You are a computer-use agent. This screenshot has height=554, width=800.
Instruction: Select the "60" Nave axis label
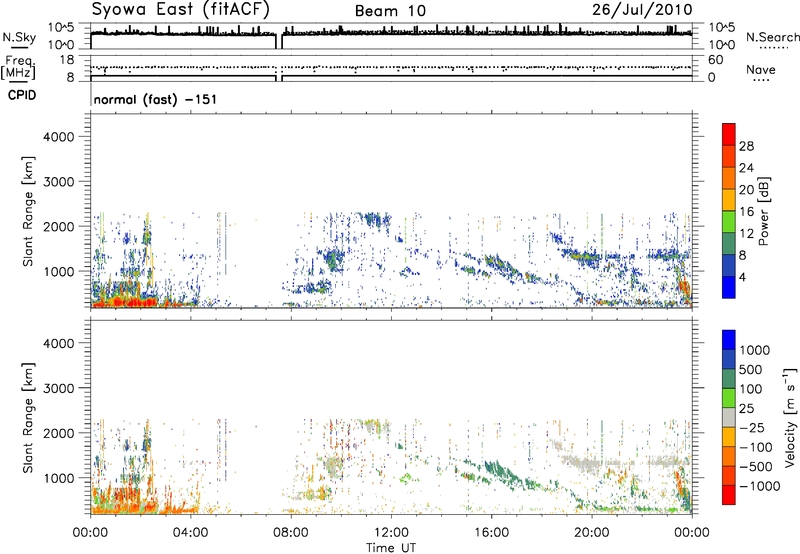click(x=715, y=60)
